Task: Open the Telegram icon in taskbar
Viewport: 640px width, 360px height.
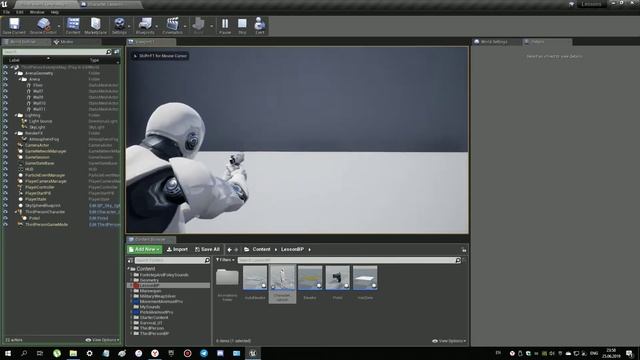Action: point(204,353)
